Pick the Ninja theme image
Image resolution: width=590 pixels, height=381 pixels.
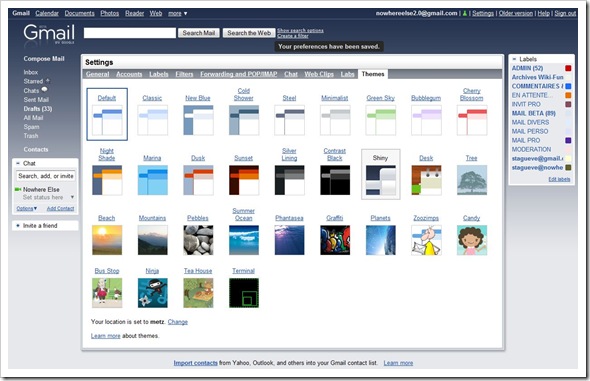coord(153,293)
